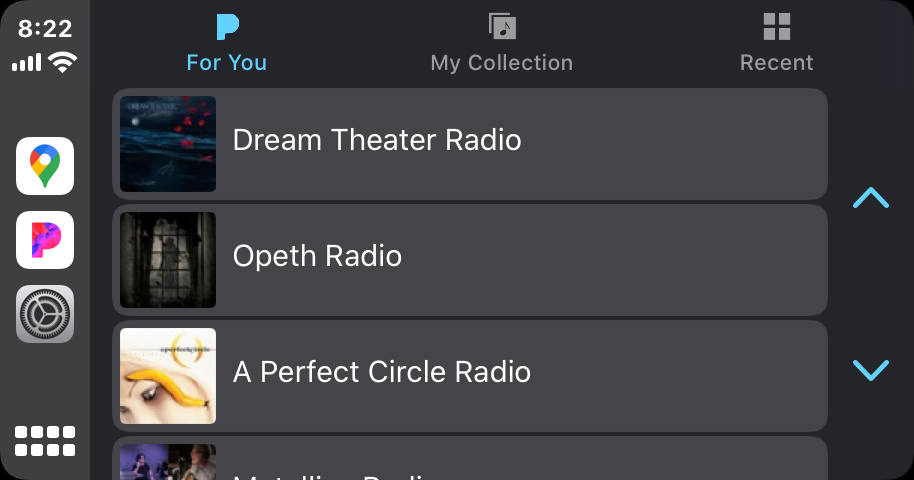Open the Pandora app icon in sidebar
914x480 pixels.
point(45,240)
